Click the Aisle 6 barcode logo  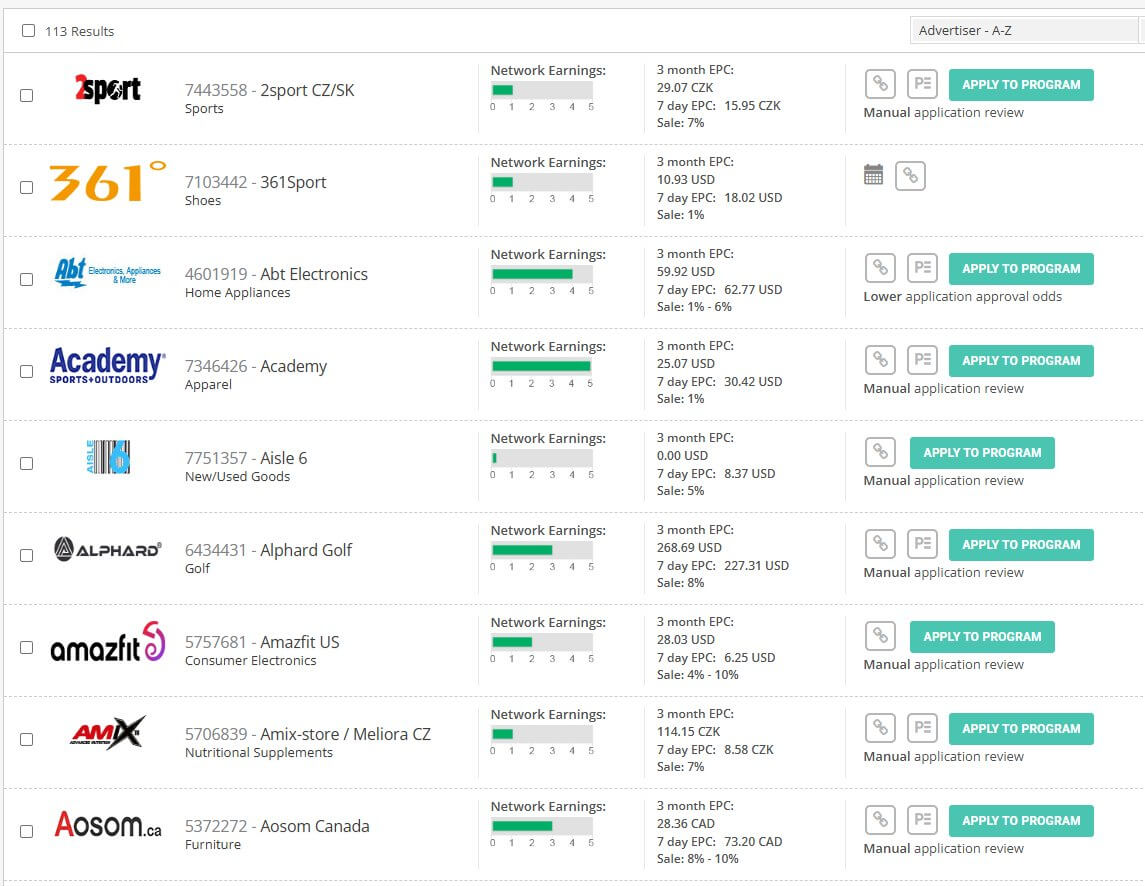tap(107, 457)
